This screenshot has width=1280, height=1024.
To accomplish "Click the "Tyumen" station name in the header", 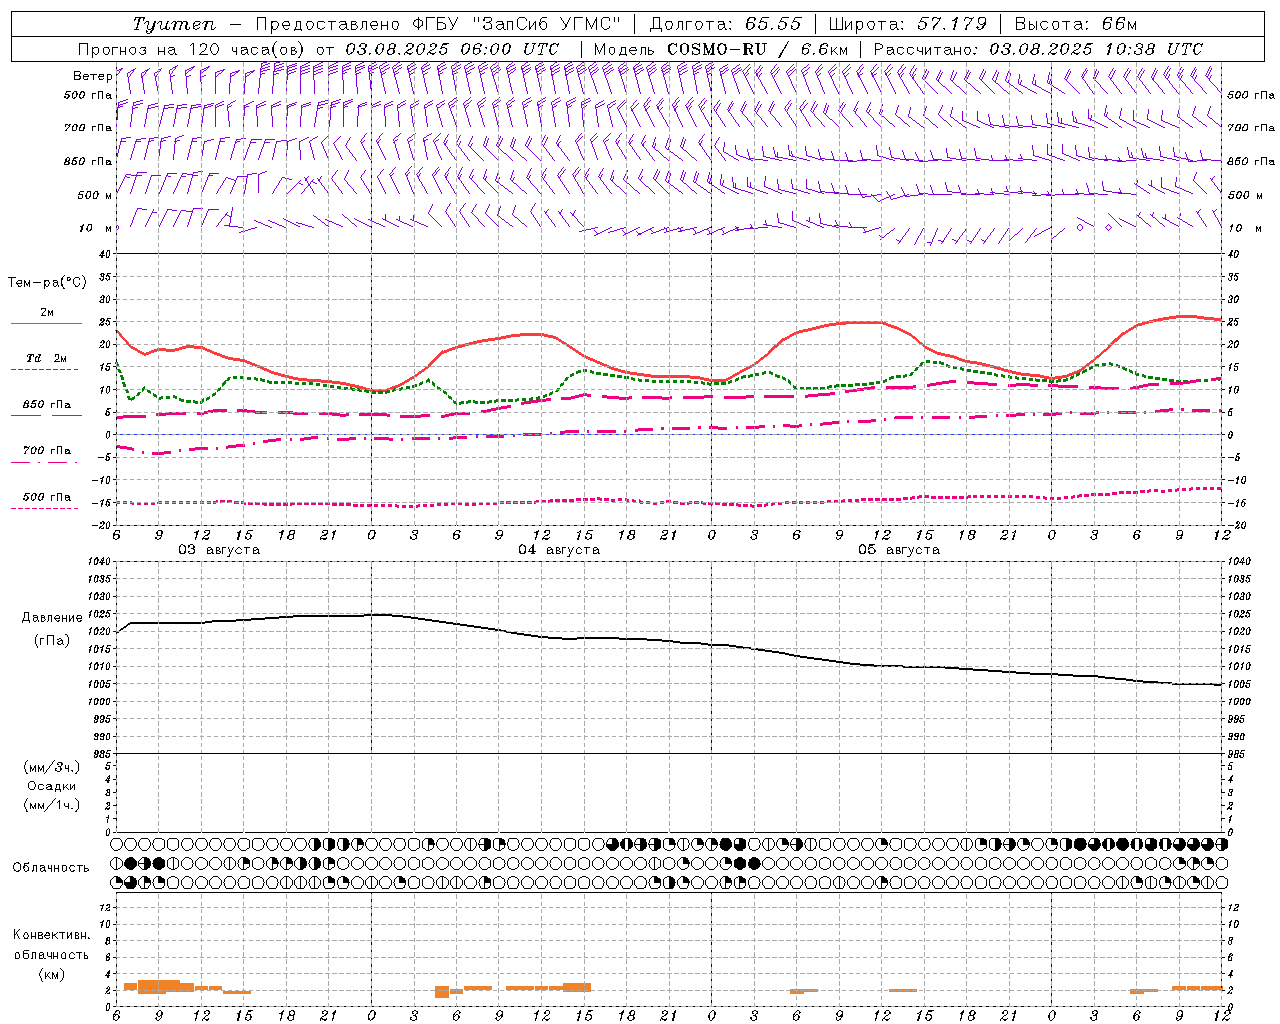I will coord(174,24).
